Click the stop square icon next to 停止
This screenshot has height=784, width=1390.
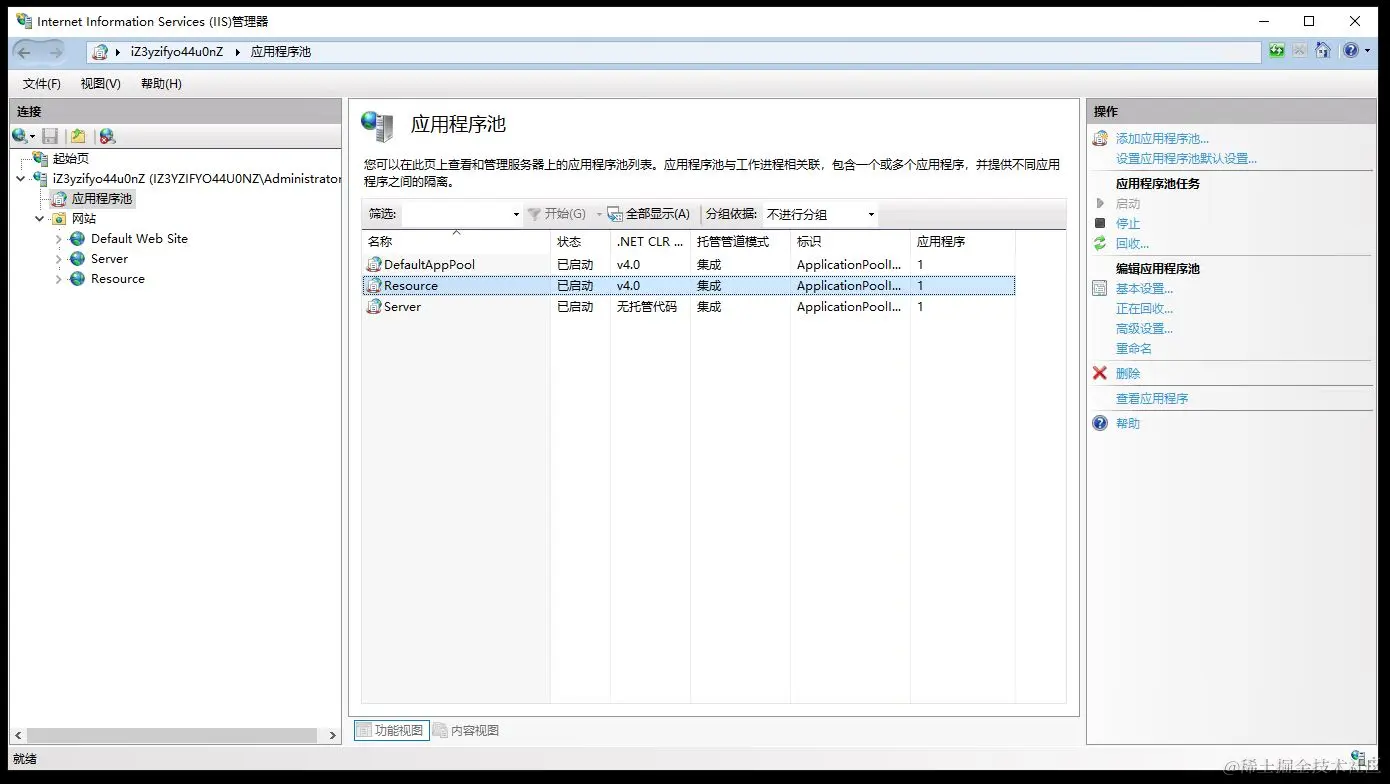point(1100,223)
